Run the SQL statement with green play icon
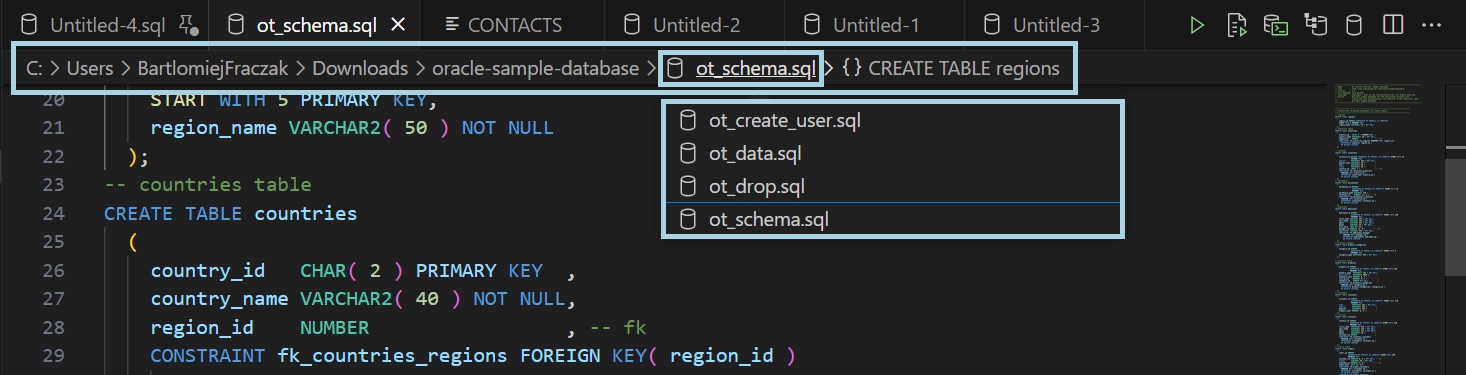1466x375 pixels. [x=1197, y=25]
